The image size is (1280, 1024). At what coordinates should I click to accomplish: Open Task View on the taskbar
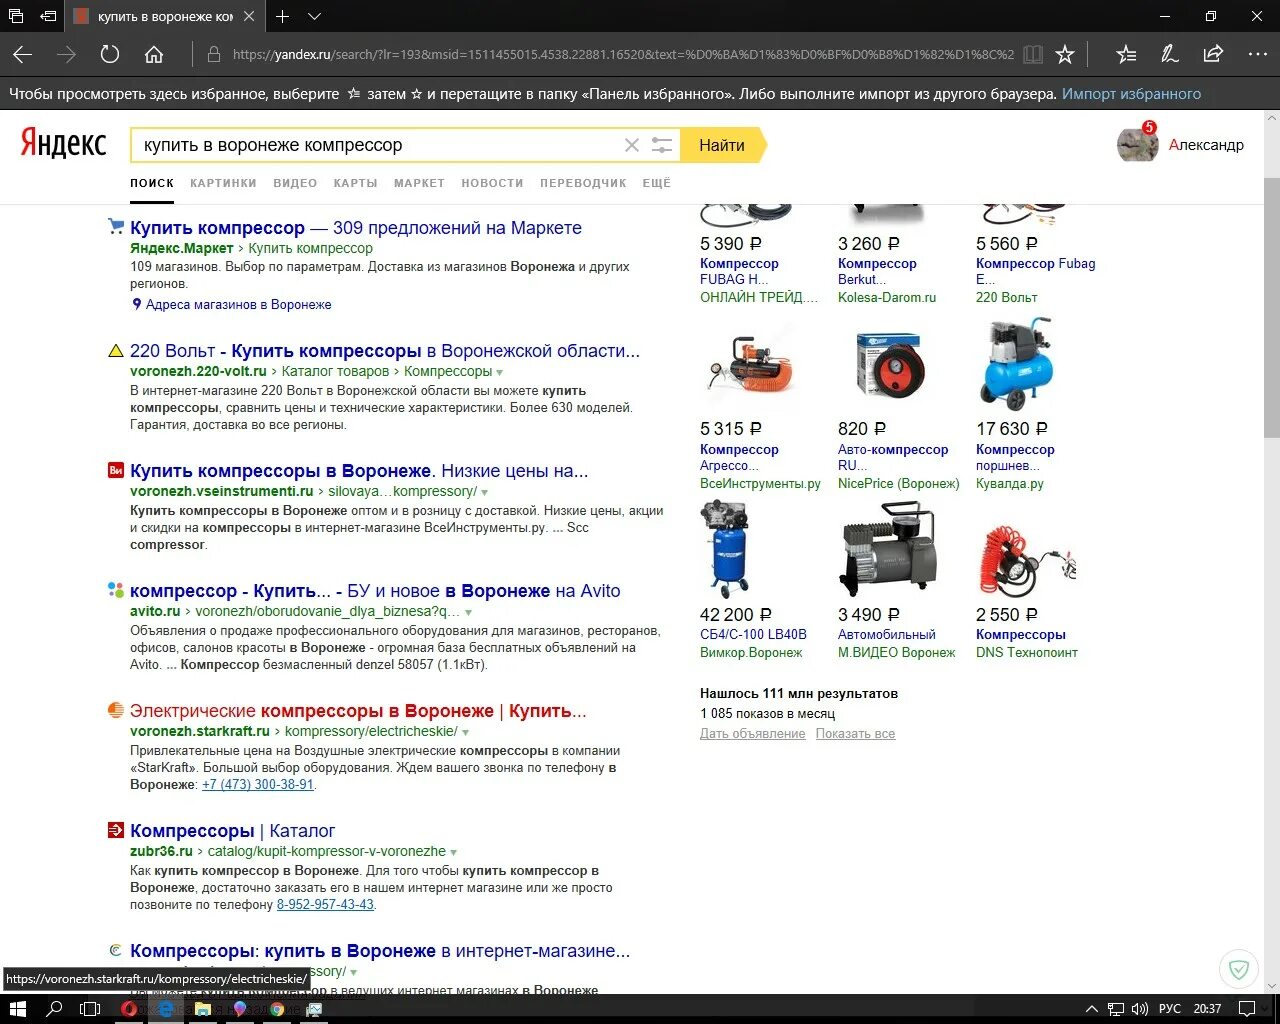[90, 1009]
